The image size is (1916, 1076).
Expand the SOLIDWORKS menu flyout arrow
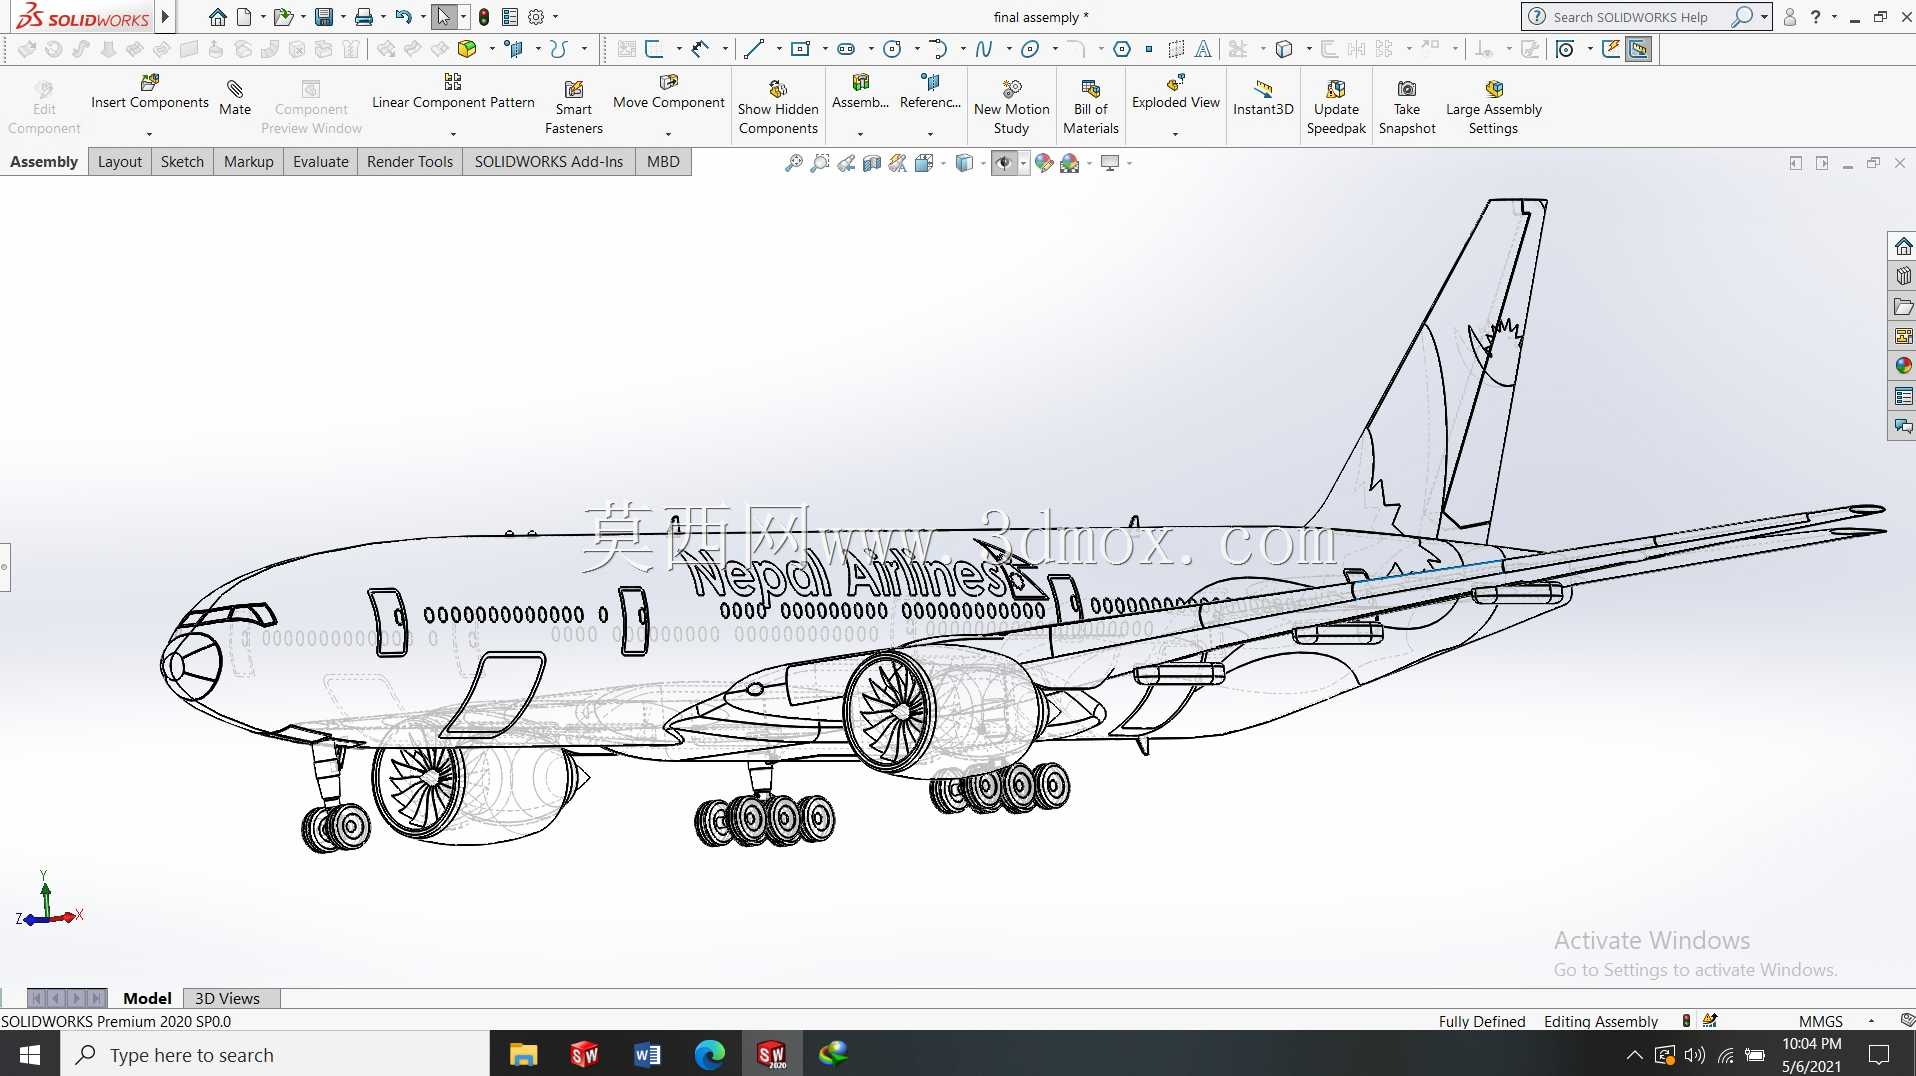coord(165,17)
